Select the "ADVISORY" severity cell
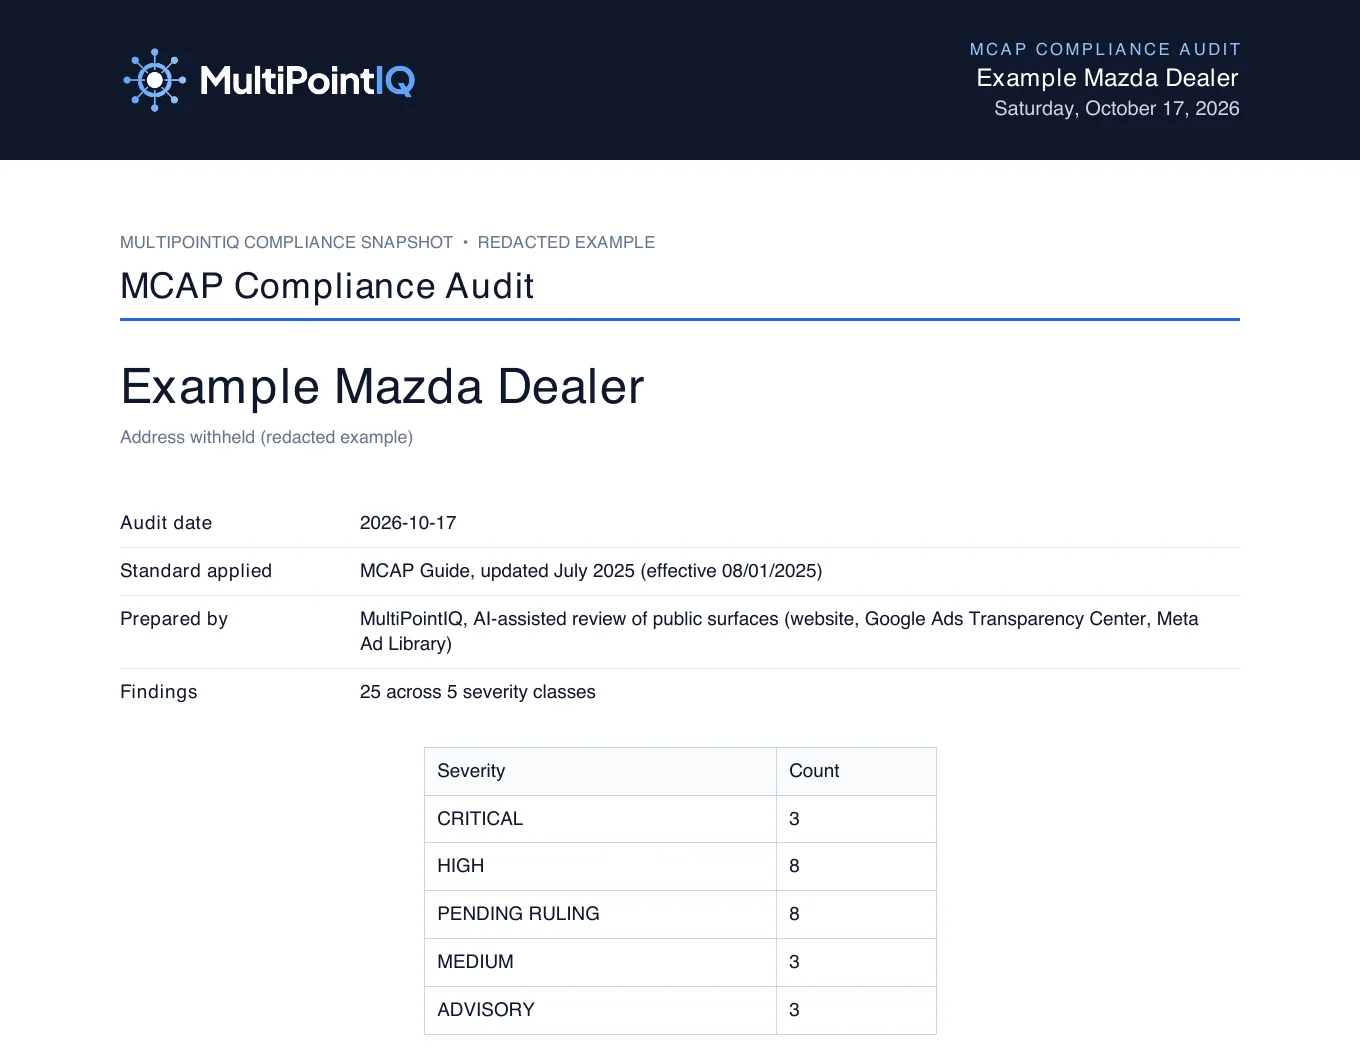This screenshot has height=1048, width=1360. coord(600,1010)
